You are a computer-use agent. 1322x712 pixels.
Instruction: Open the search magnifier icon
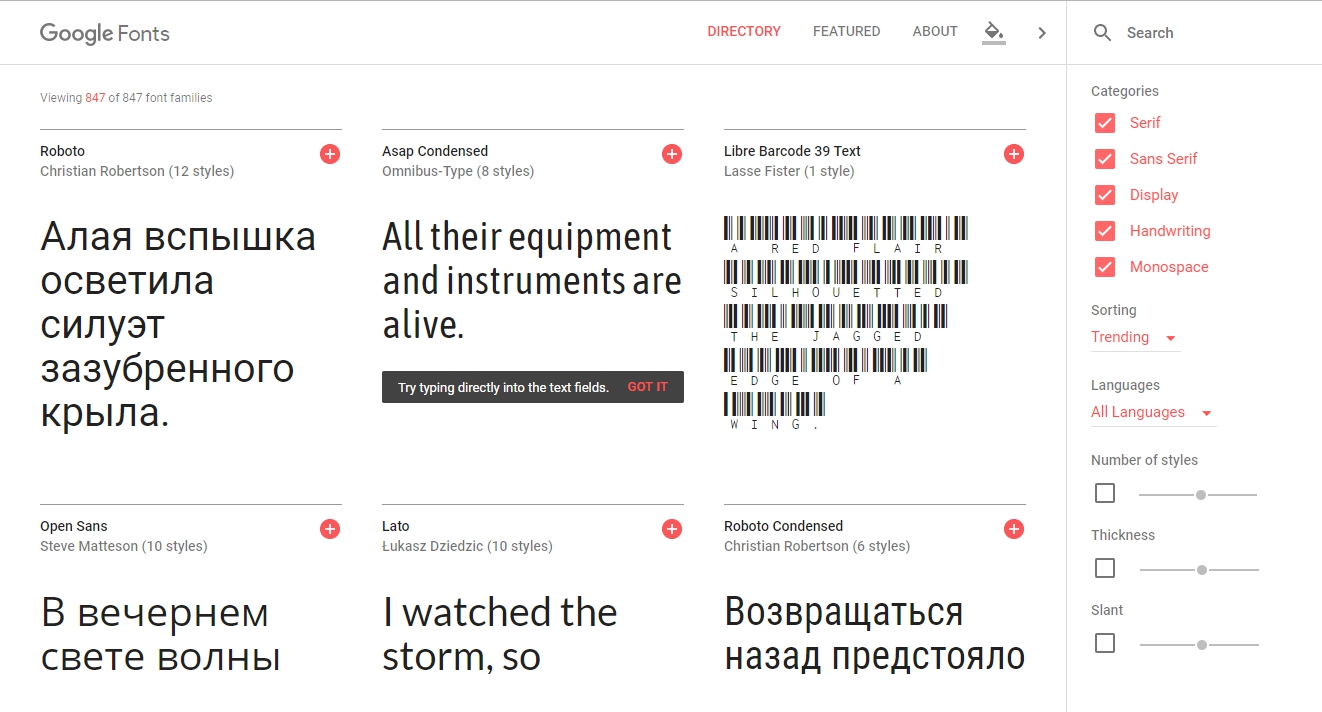click(x=1102, y=32)
